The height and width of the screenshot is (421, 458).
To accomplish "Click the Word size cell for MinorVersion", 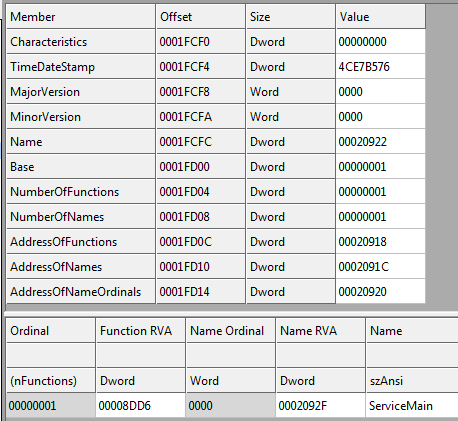I will coord(291,117).
